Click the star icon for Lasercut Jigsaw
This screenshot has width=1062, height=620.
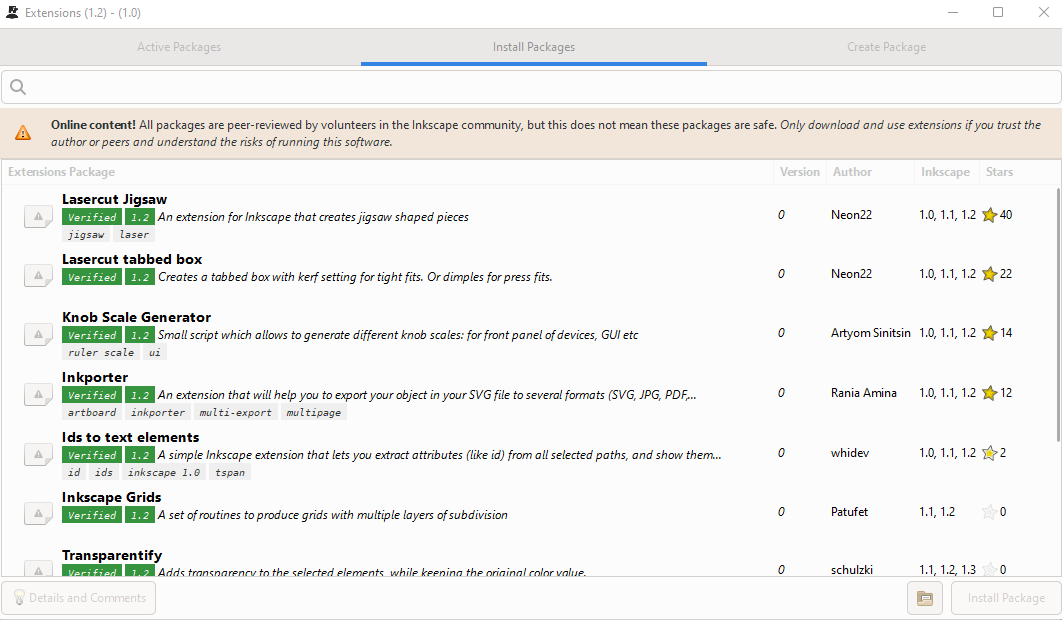pyautogui.click(x=990, y=215)
